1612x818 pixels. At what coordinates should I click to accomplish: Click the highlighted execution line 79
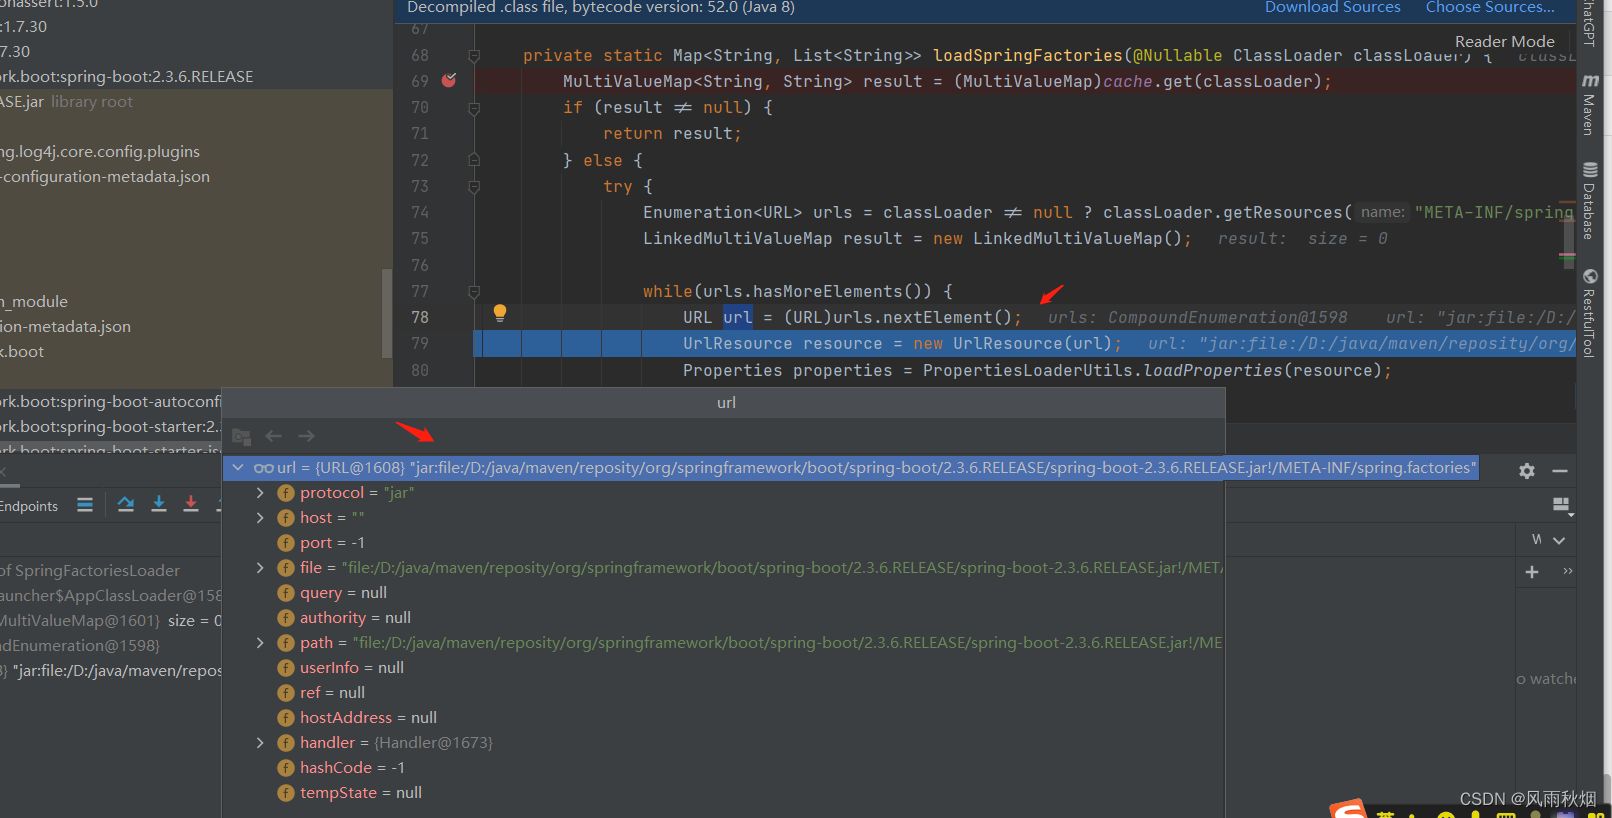click(x=1024, y=343)
